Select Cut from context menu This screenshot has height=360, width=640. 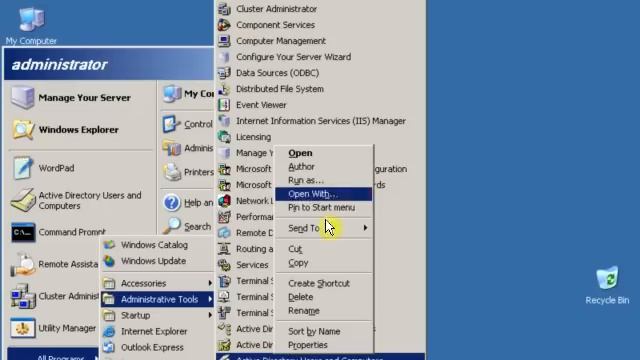[324, 249]
